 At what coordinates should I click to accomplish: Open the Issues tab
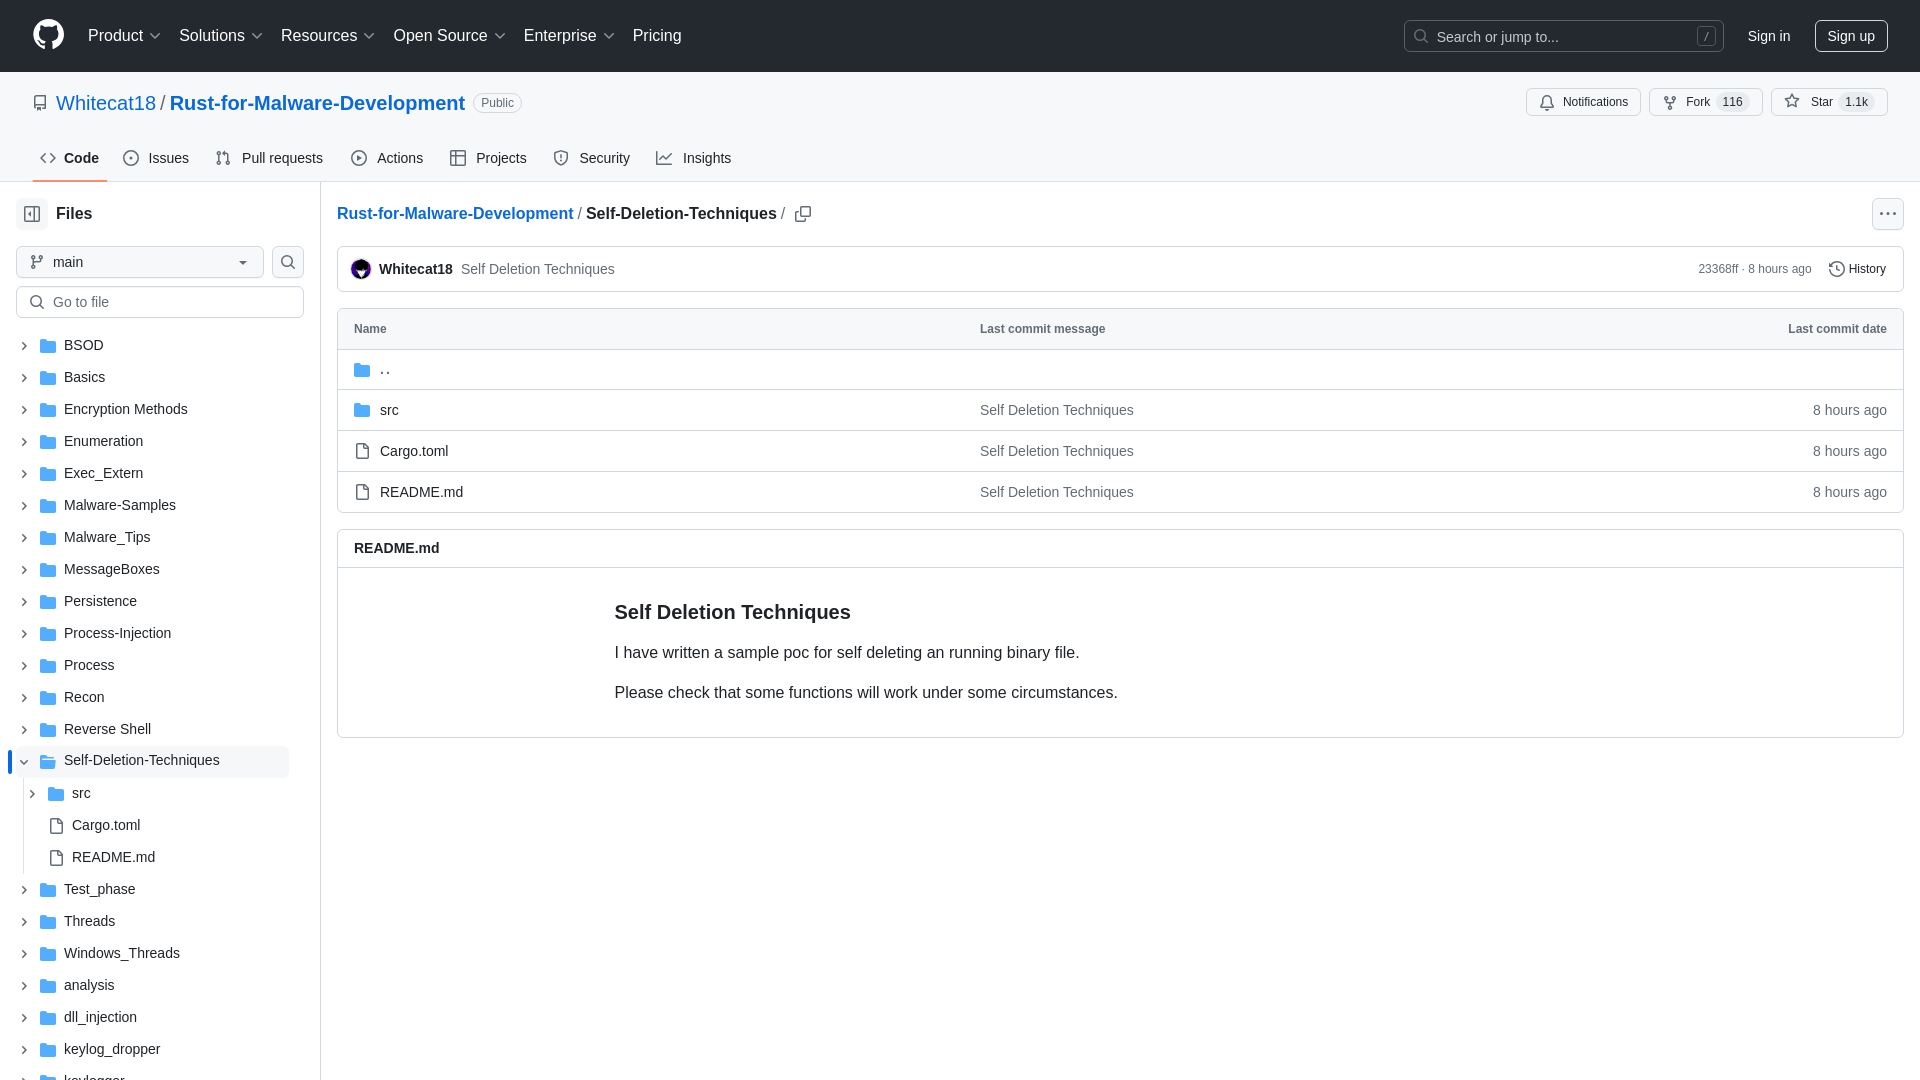click(156, 158)
